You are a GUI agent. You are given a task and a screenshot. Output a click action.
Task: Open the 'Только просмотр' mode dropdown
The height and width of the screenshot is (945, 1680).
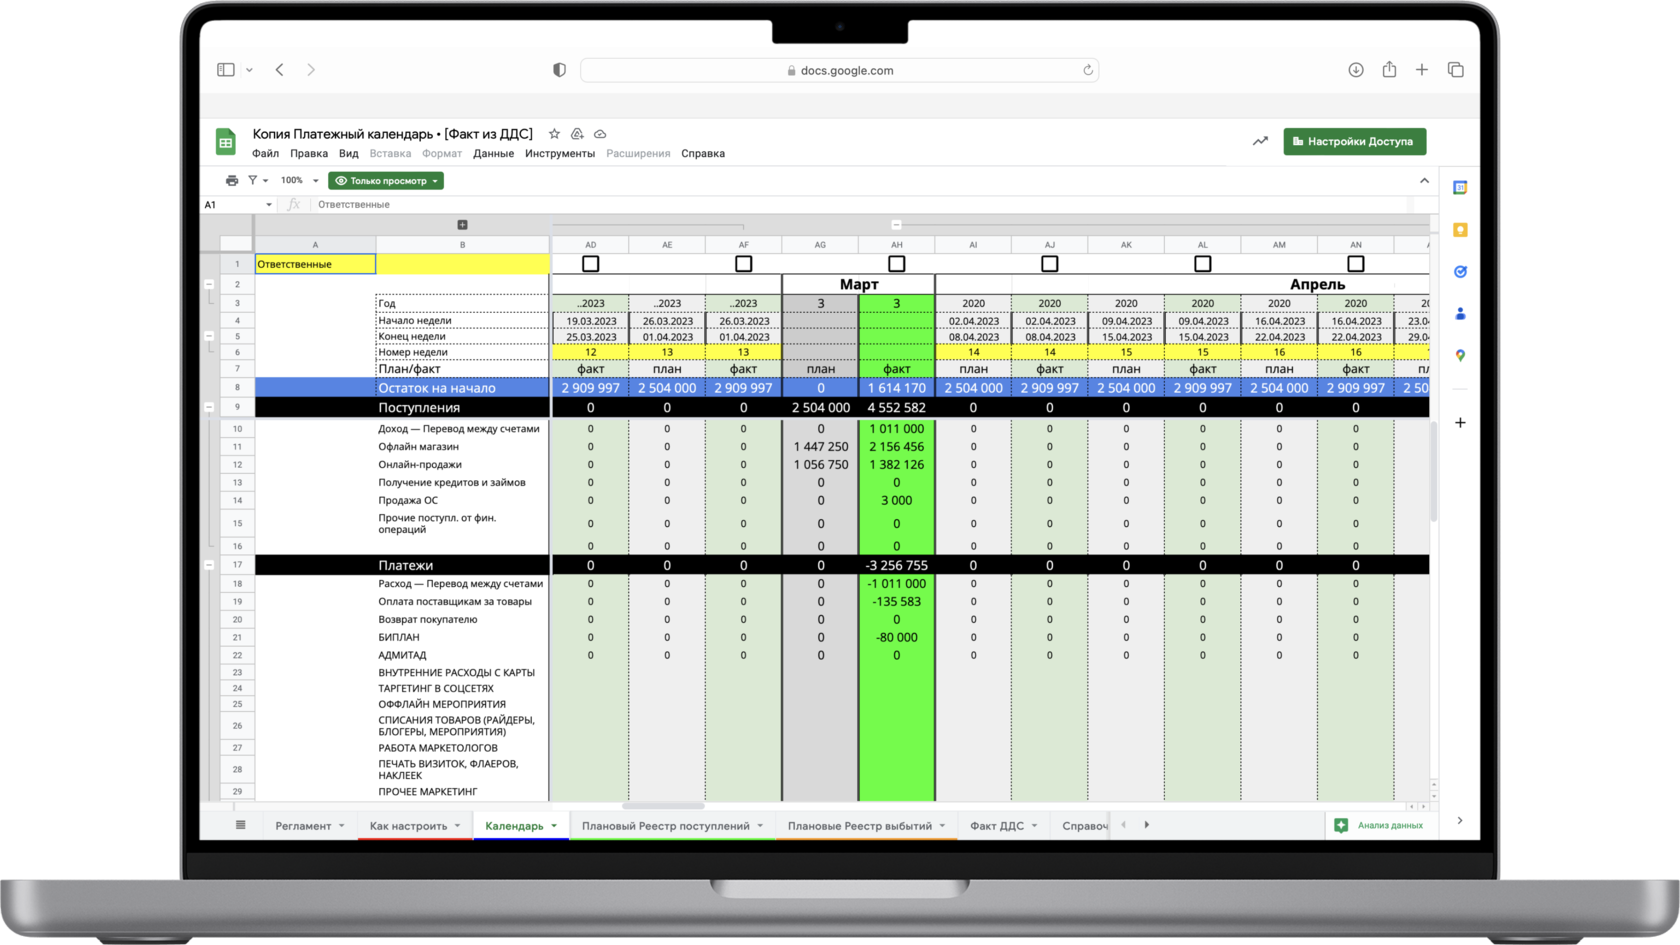click(386, 181)
